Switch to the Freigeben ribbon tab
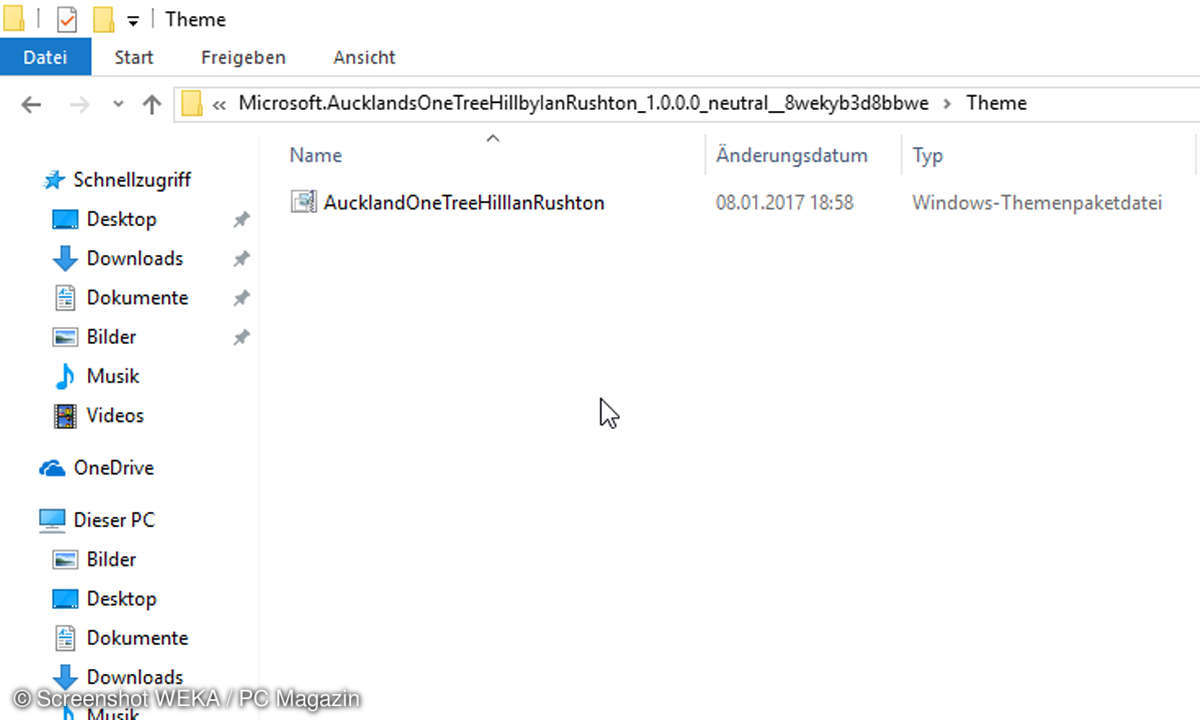The width and height of the screenshot is (1200, 720). click(x=243, y=57)
